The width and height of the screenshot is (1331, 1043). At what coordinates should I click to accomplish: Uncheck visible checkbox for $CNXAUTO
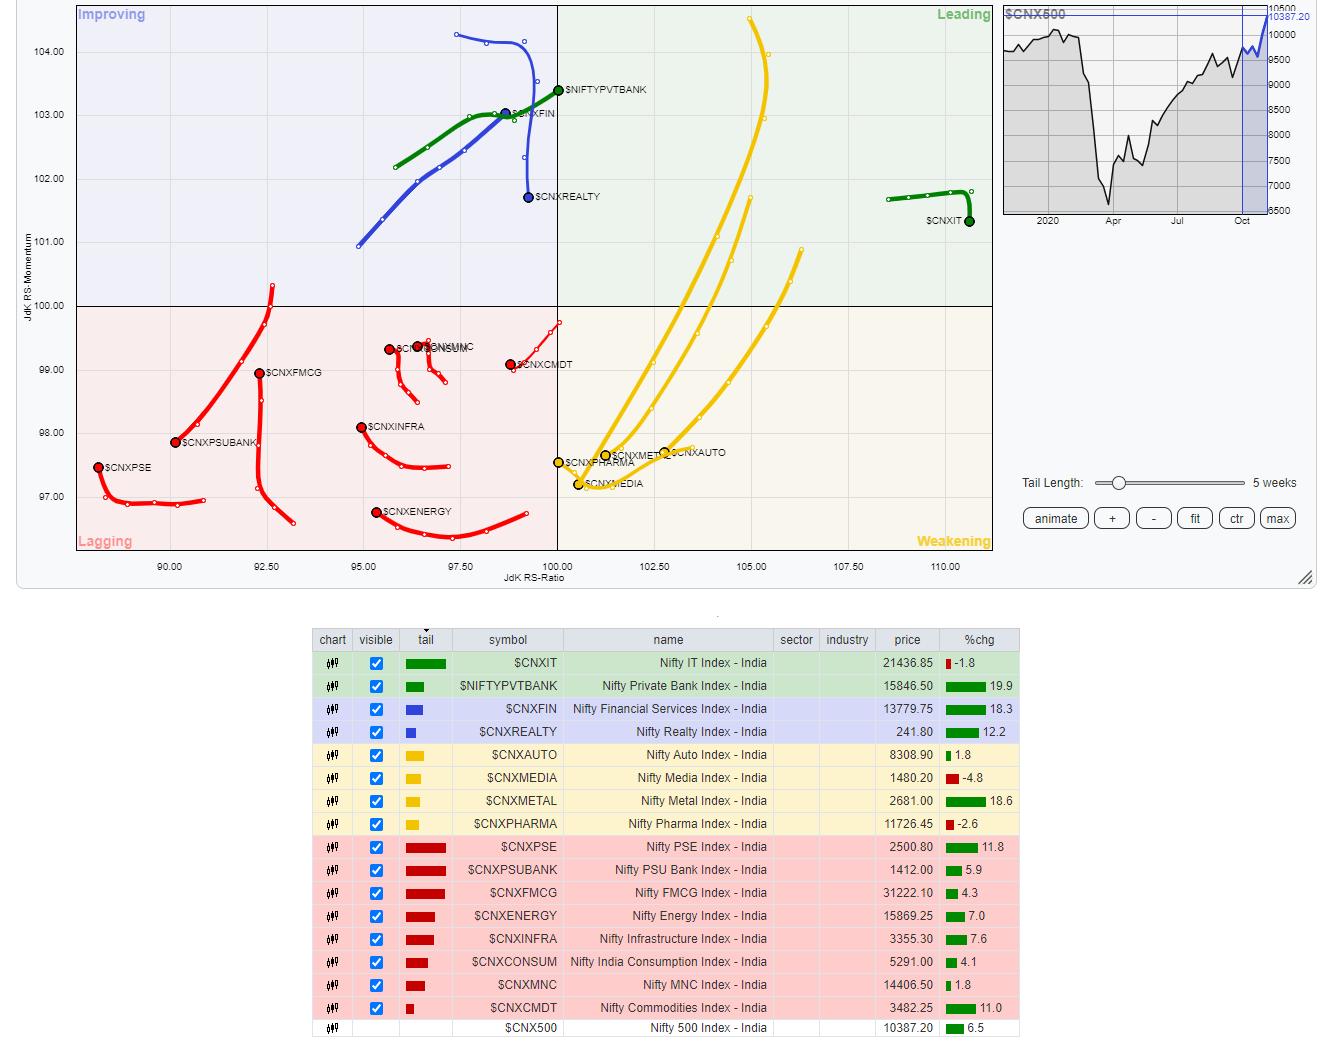(376, 755)
